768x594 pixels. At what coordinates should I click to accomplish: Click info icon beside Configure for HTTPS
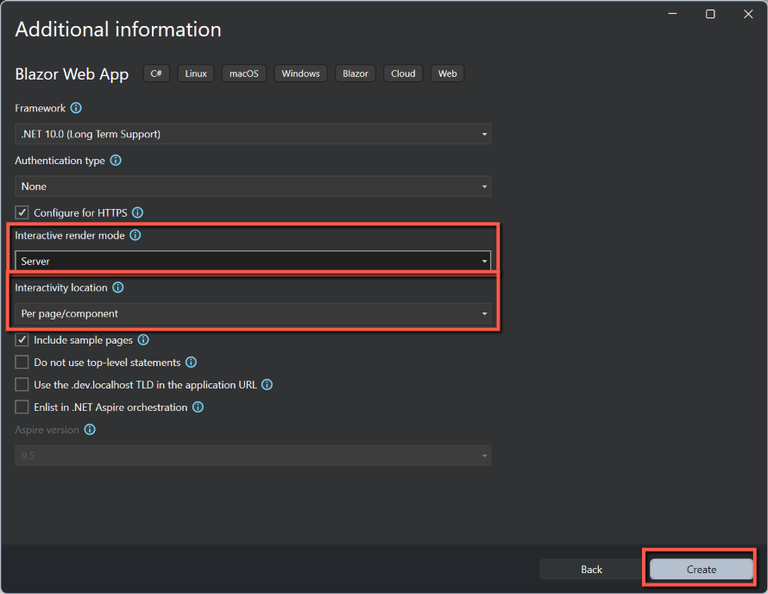click(138, 213)
